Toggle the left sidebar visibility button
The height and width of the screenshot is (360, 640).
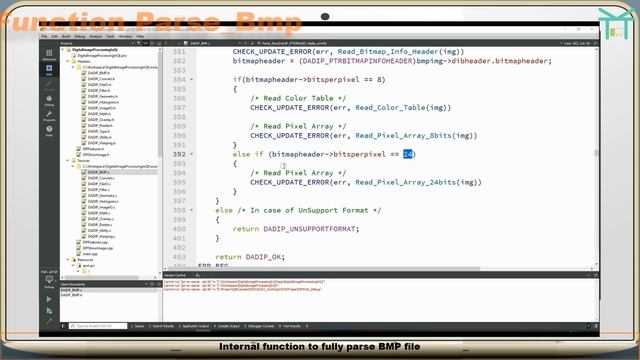pos(63,326)
